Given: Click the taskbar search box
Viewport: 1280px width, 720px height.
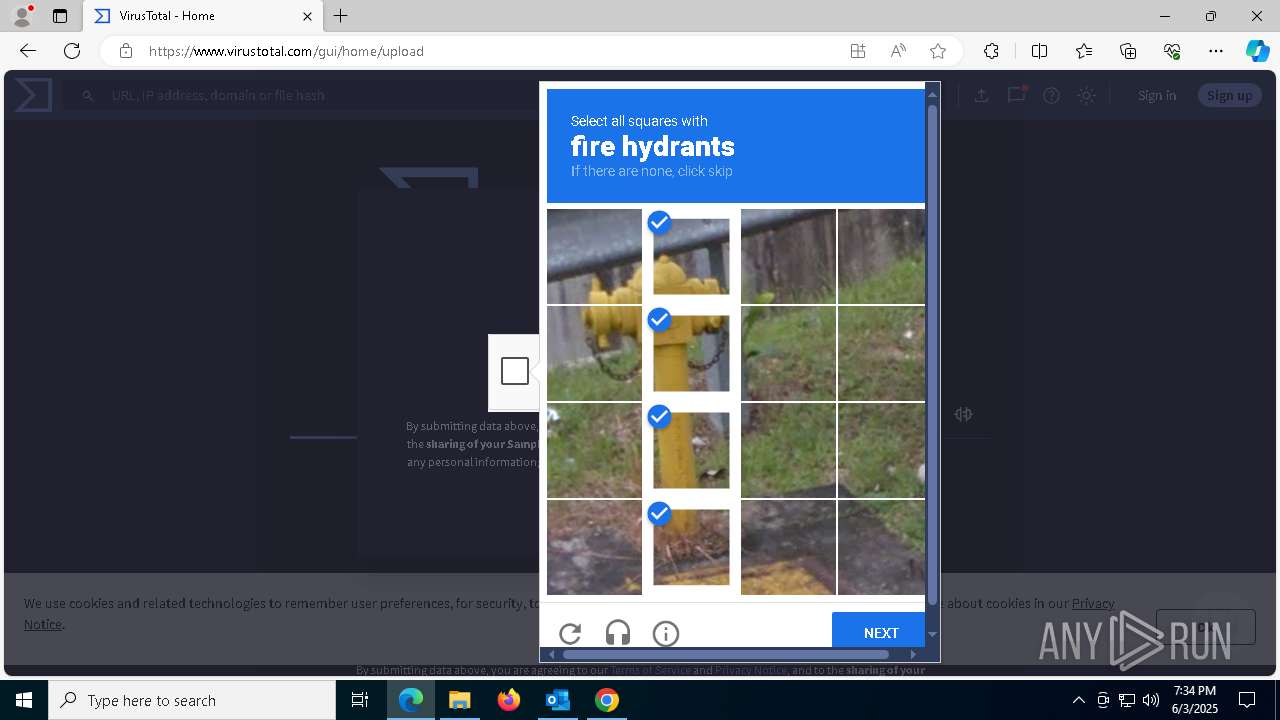Looking at the screenshot, I should 192,700.
